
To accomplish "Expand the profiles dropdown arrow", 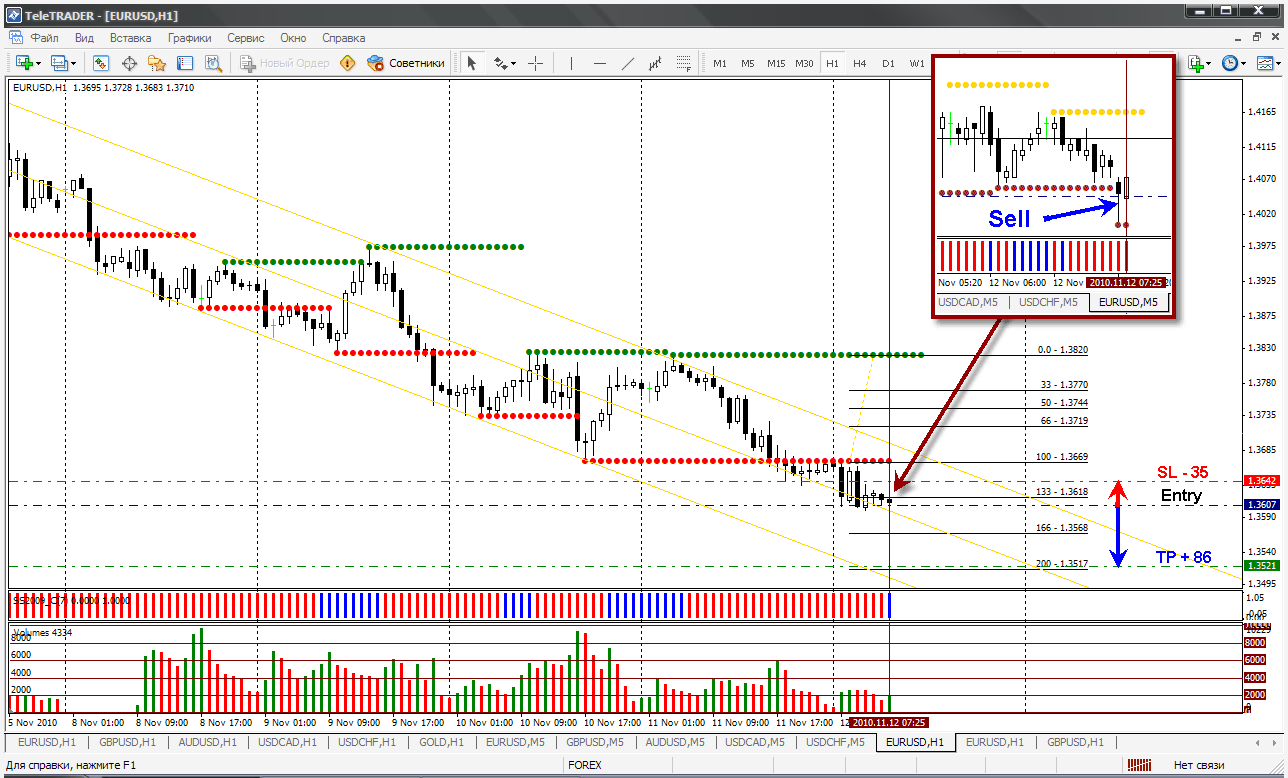I will tap(74, 63).
